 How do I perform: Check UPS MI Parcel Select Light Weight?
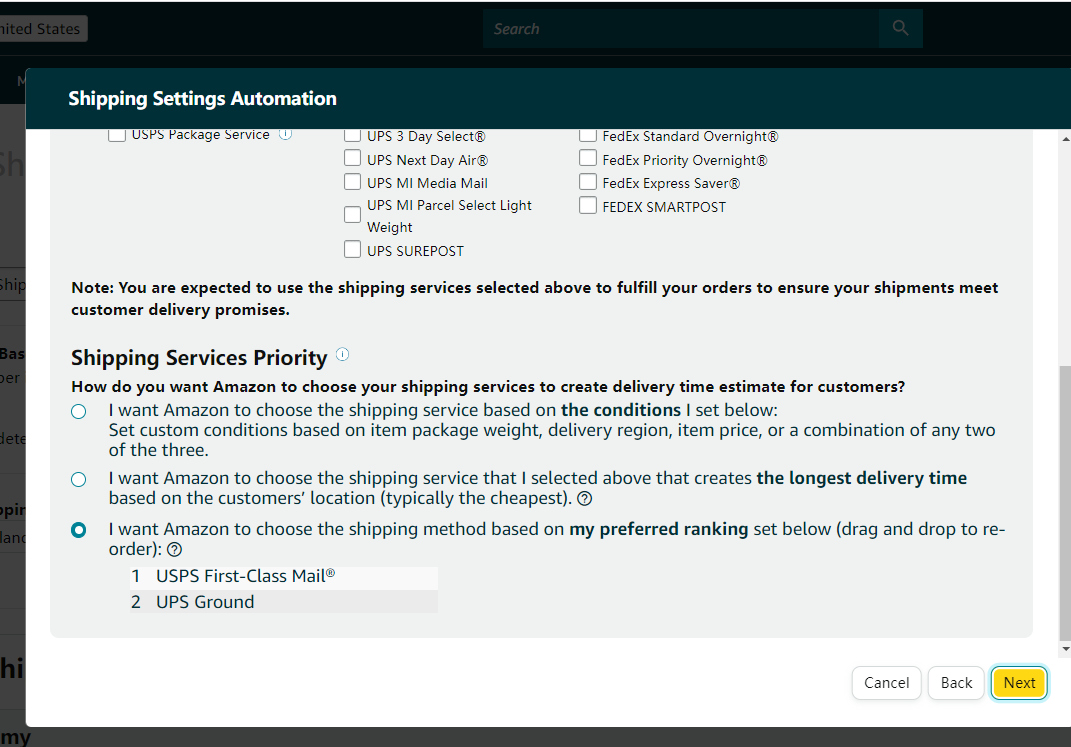[x=352, y=214]
